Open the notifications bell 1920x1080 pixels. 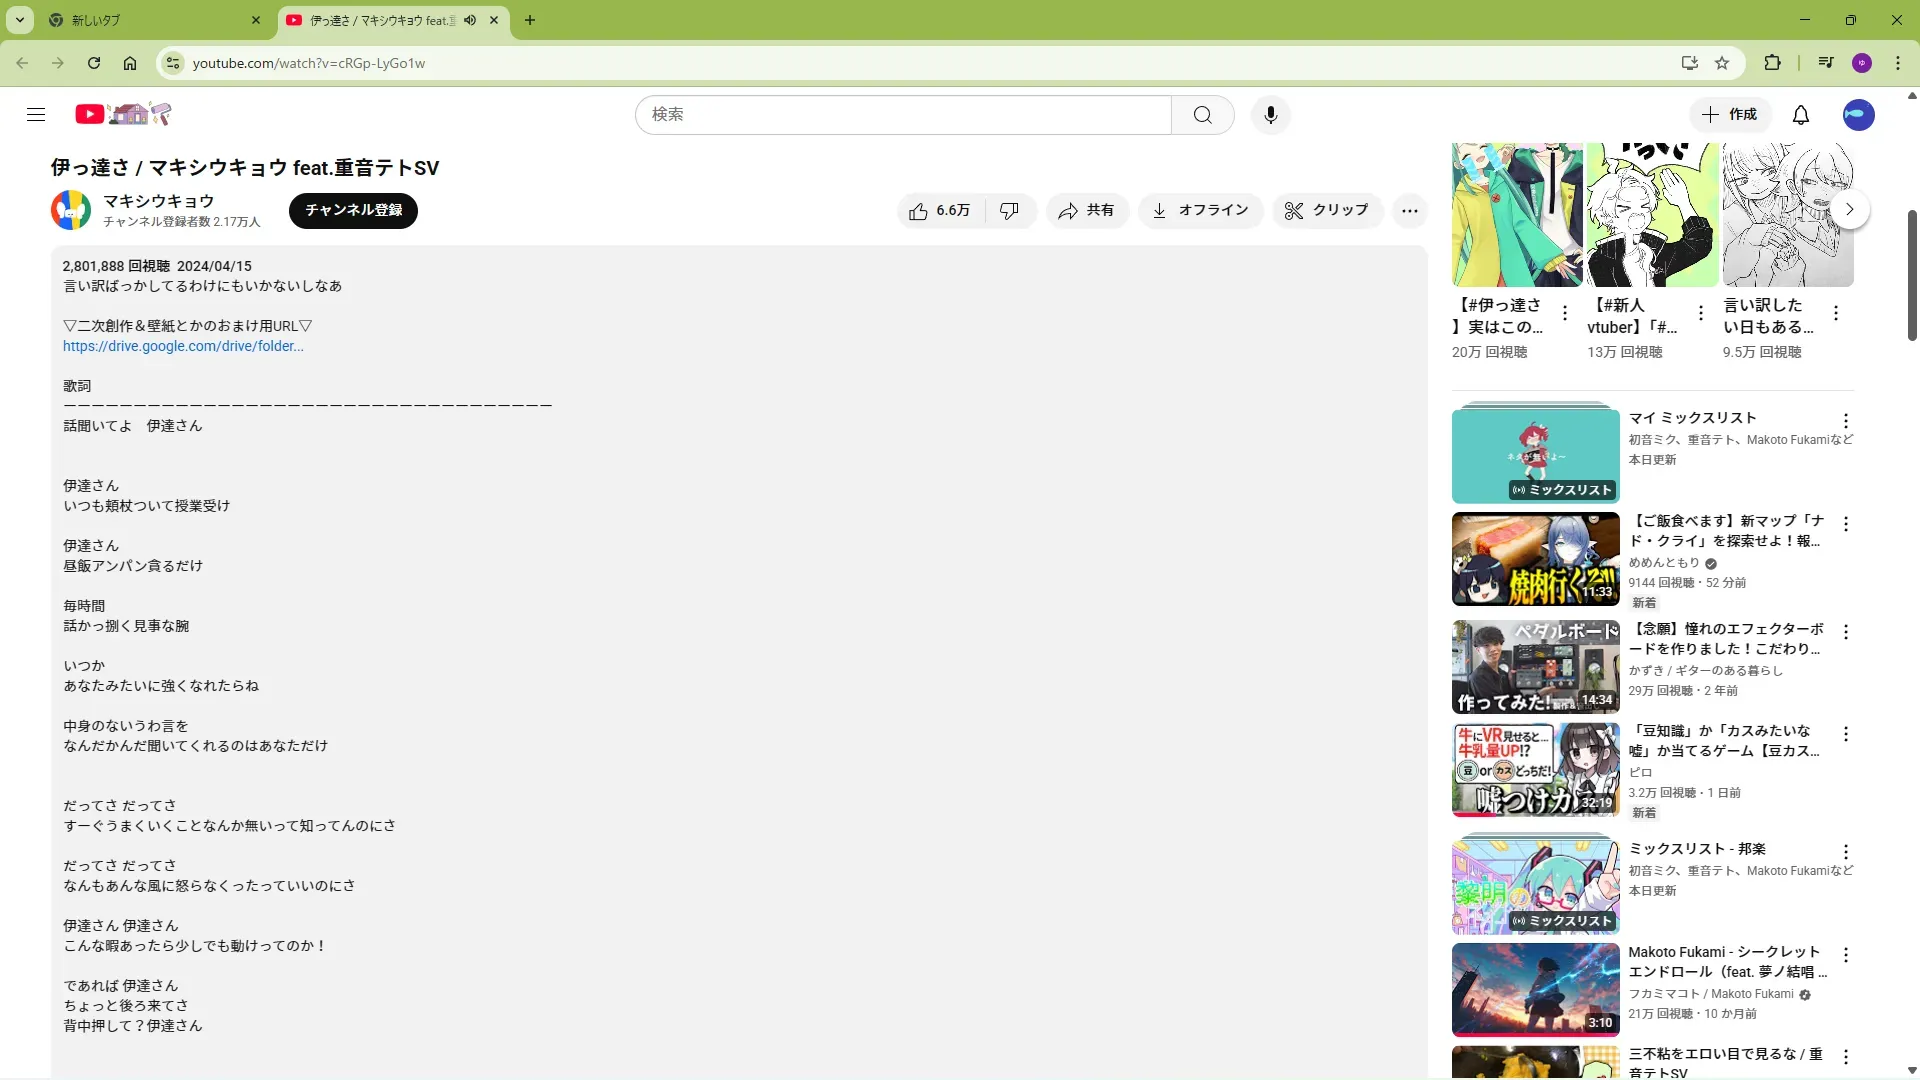(x=1801, y=115)
